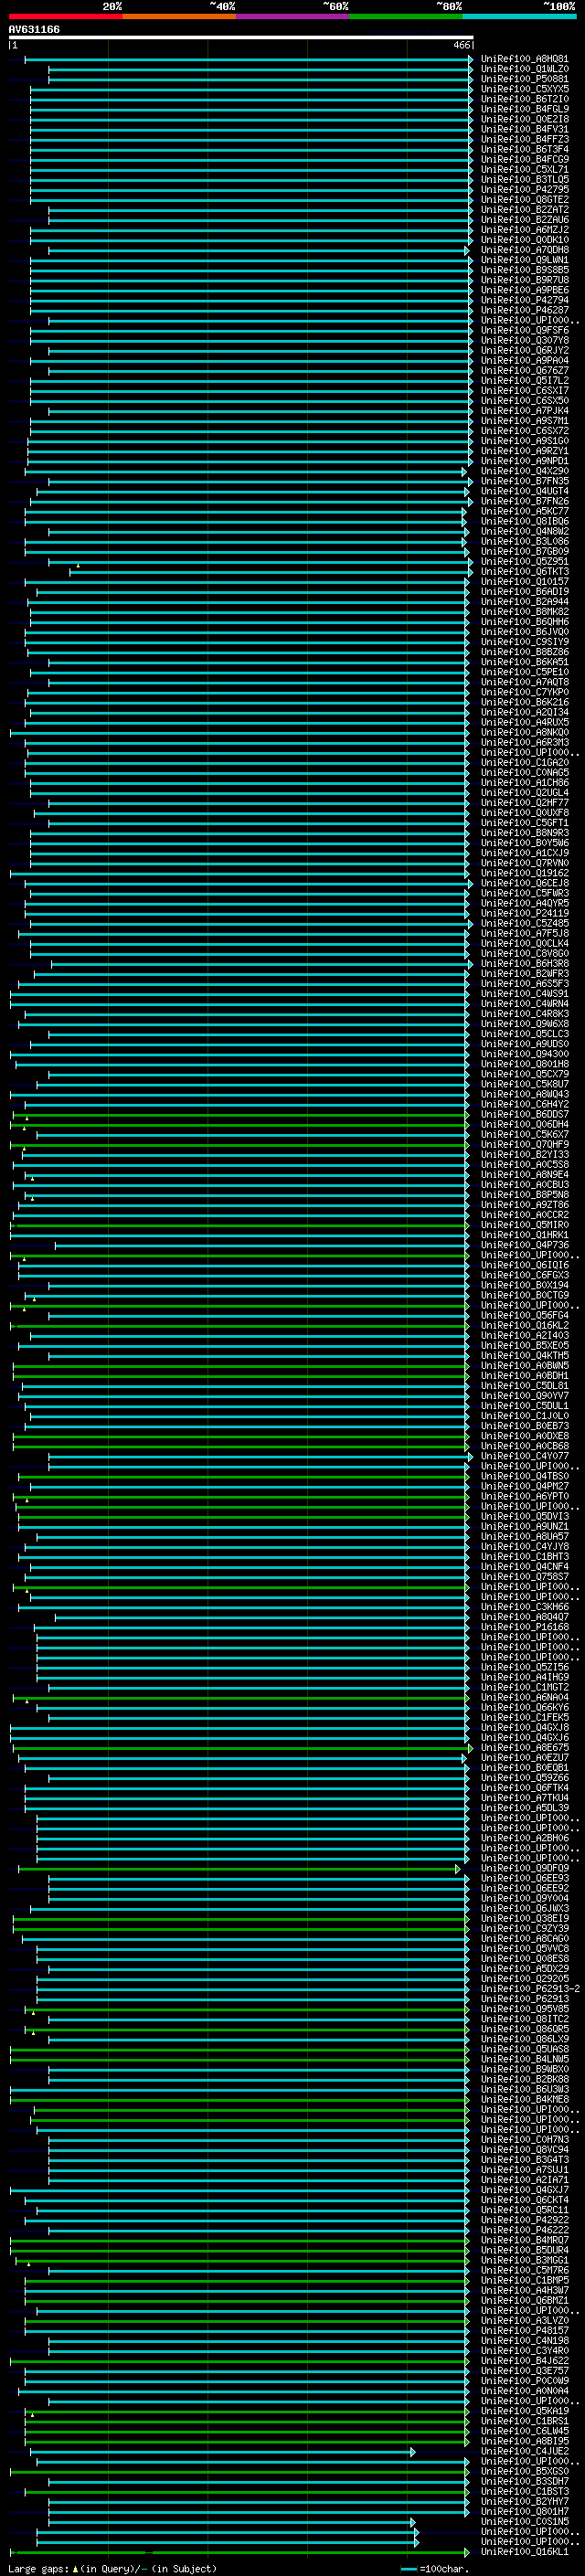Screen dimensions: 585x2576
Task: Open the UniRef100_Q9LWN1 entry
Action: point(524,260)
